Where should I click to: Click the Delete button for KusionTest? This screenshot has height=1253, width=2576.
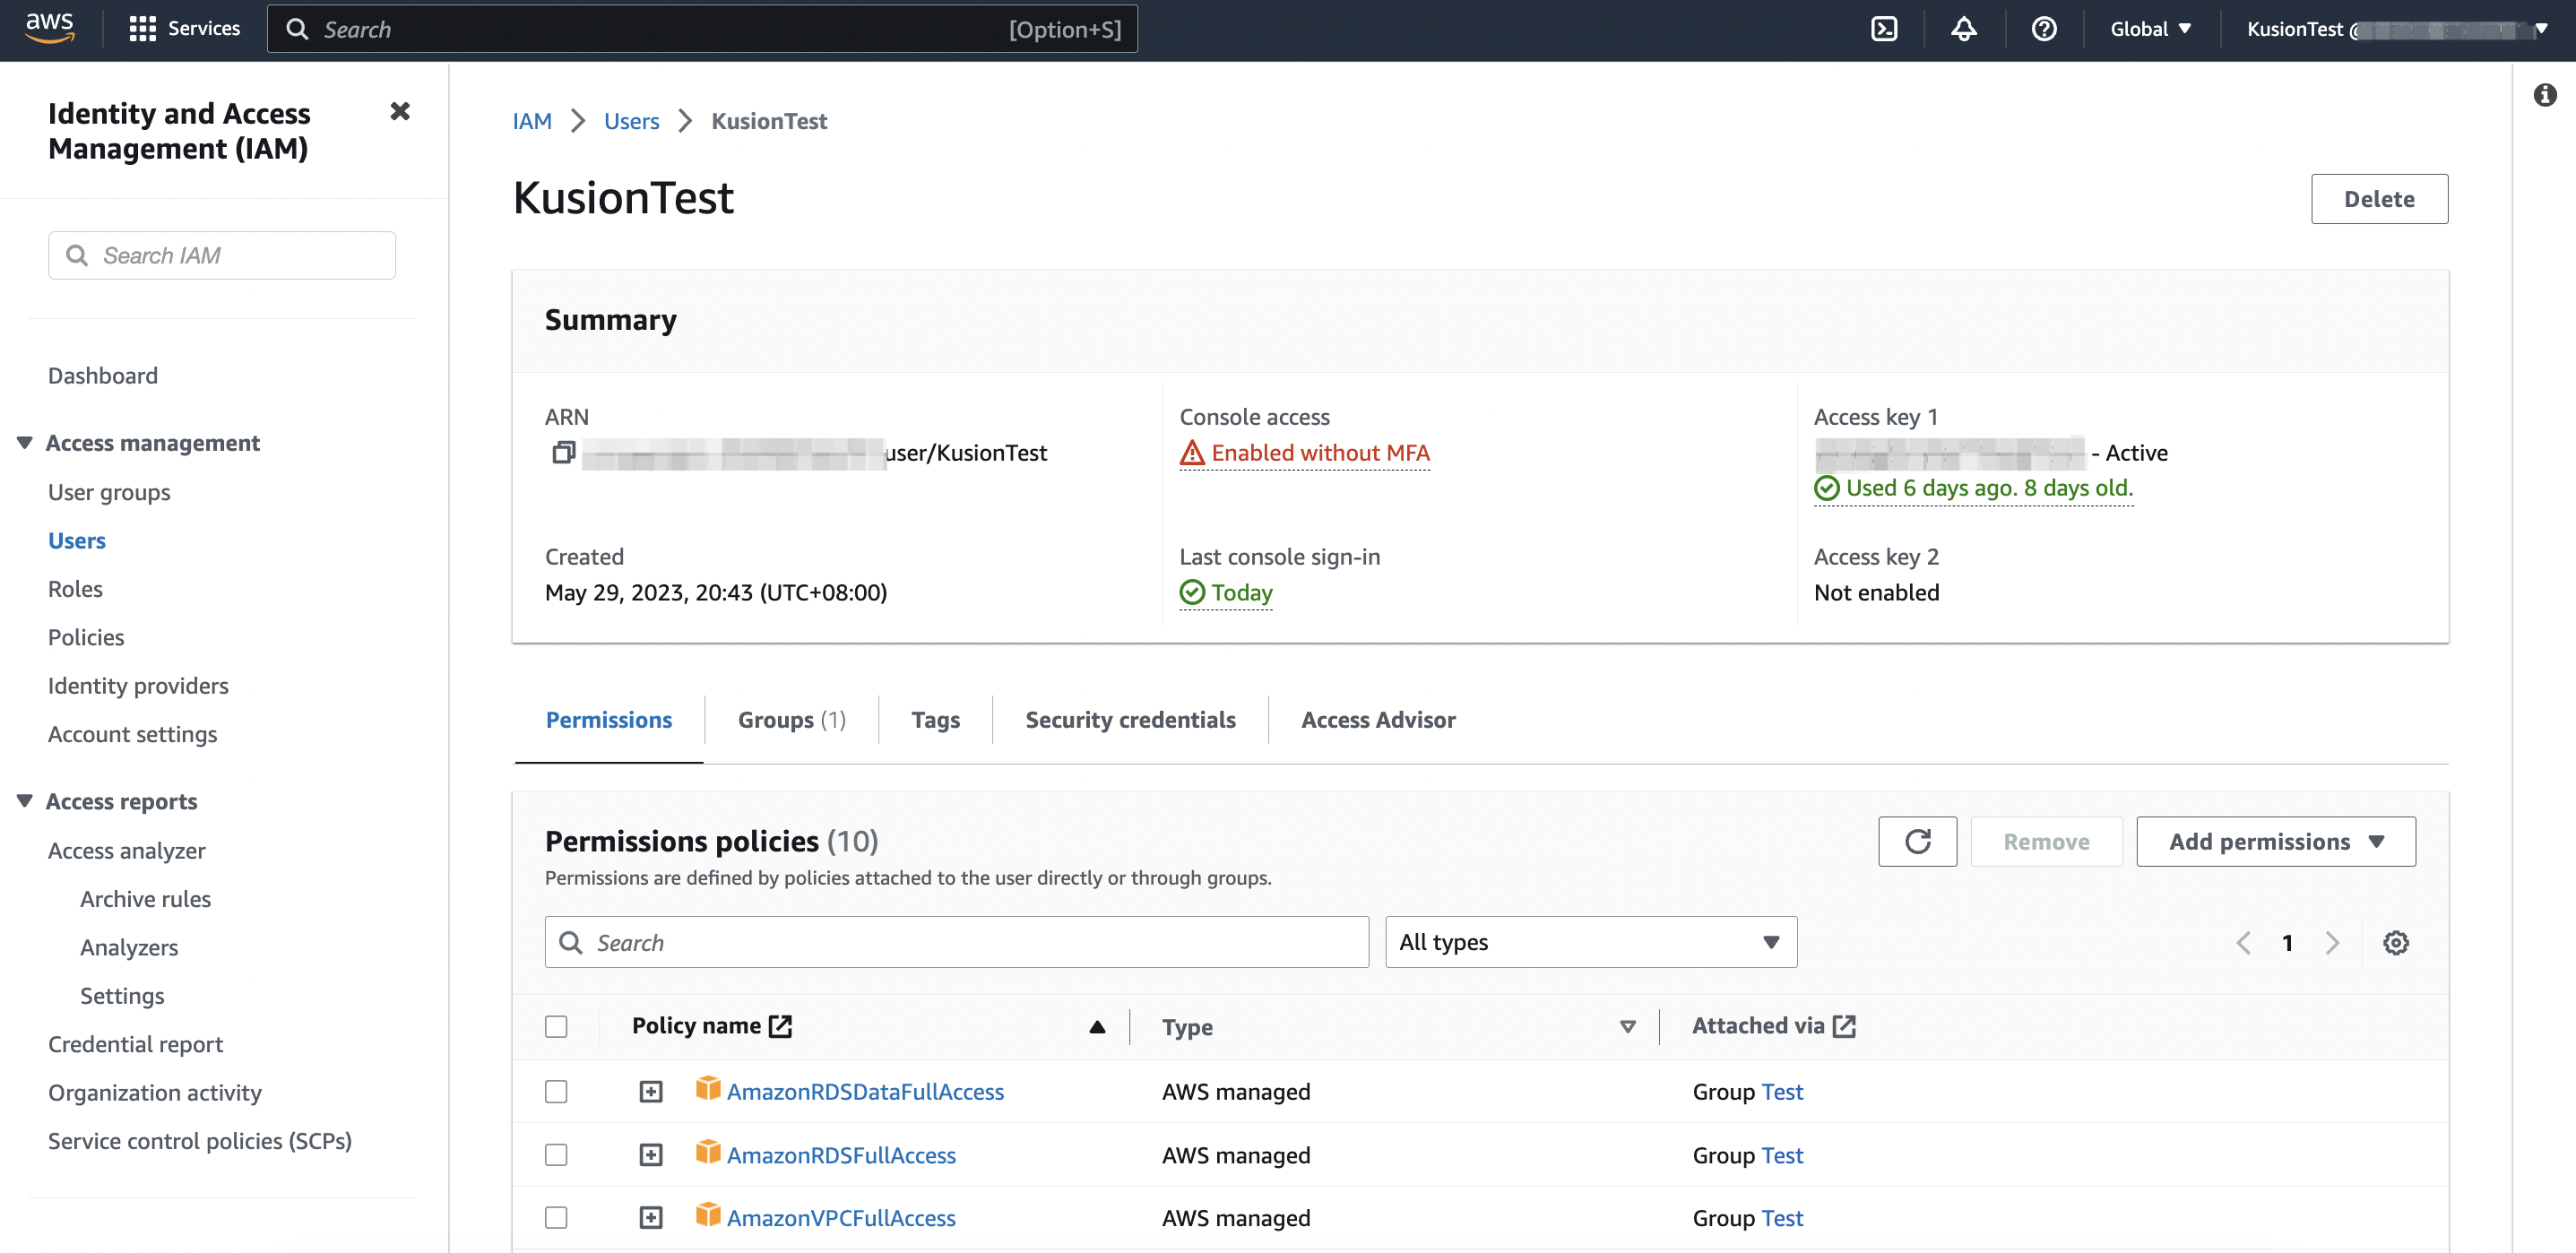[2379, 198]
